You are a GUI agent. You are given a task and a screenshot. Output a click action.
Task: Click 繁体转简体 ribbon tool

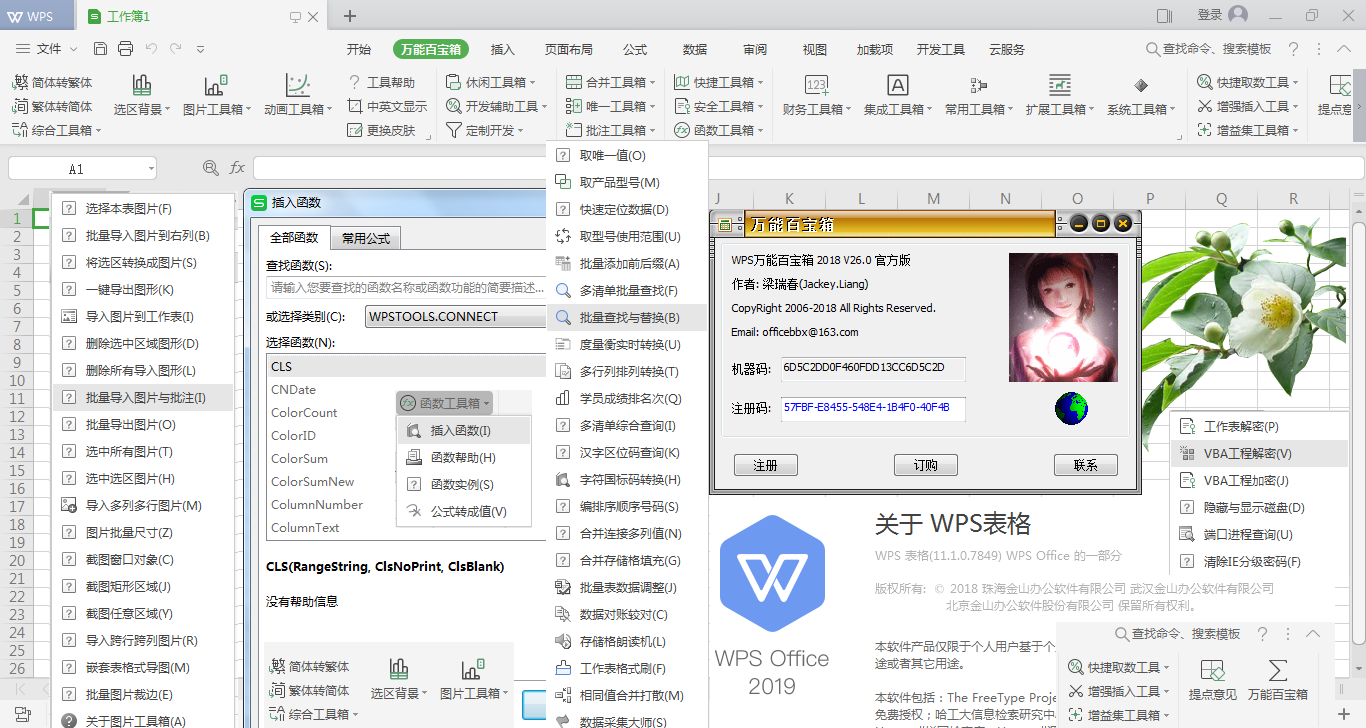coord(53,106)
